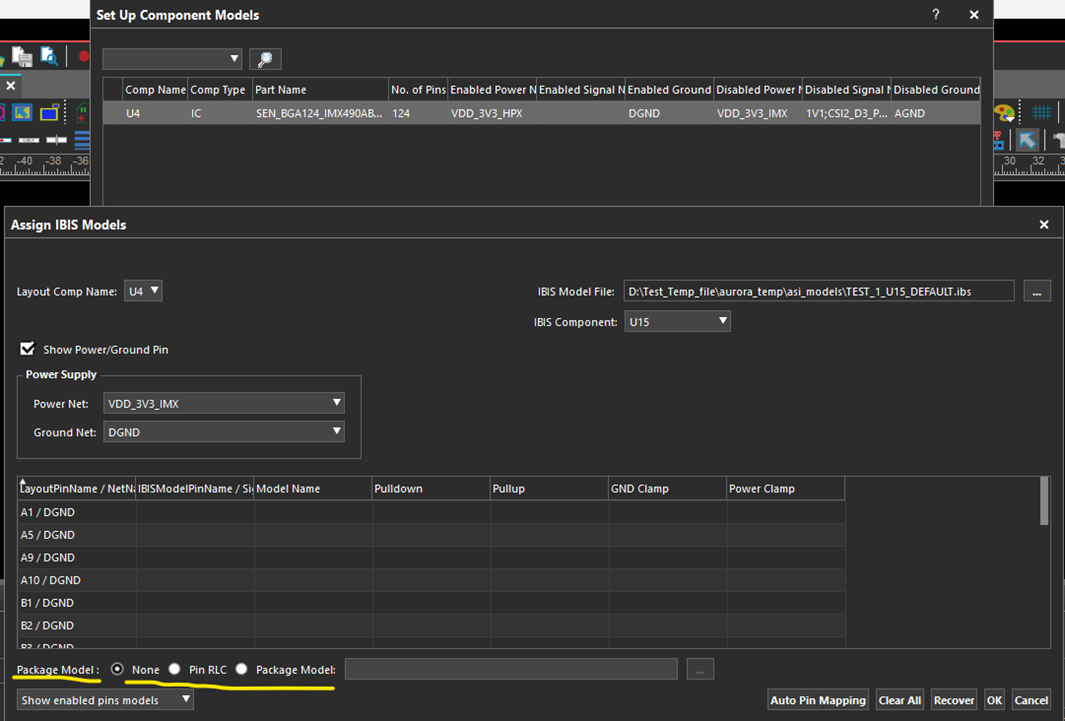Click the Pullup column header
This screenshot has height=721, width=1065.
[549, 488]
